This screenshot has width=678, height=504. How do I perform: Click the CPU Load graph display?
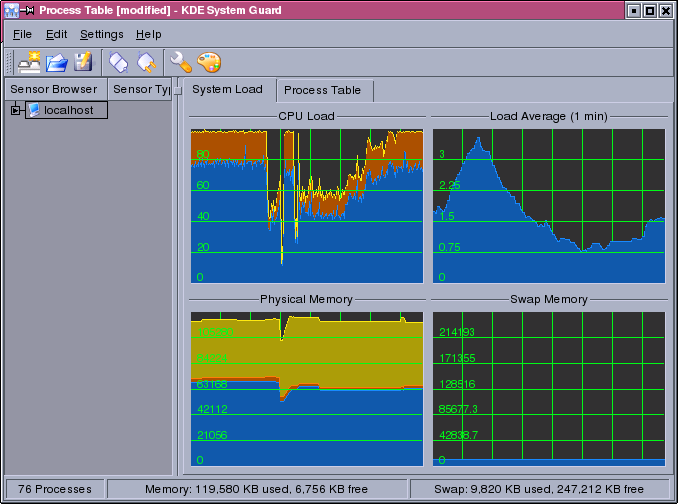(x=306, y=205)
